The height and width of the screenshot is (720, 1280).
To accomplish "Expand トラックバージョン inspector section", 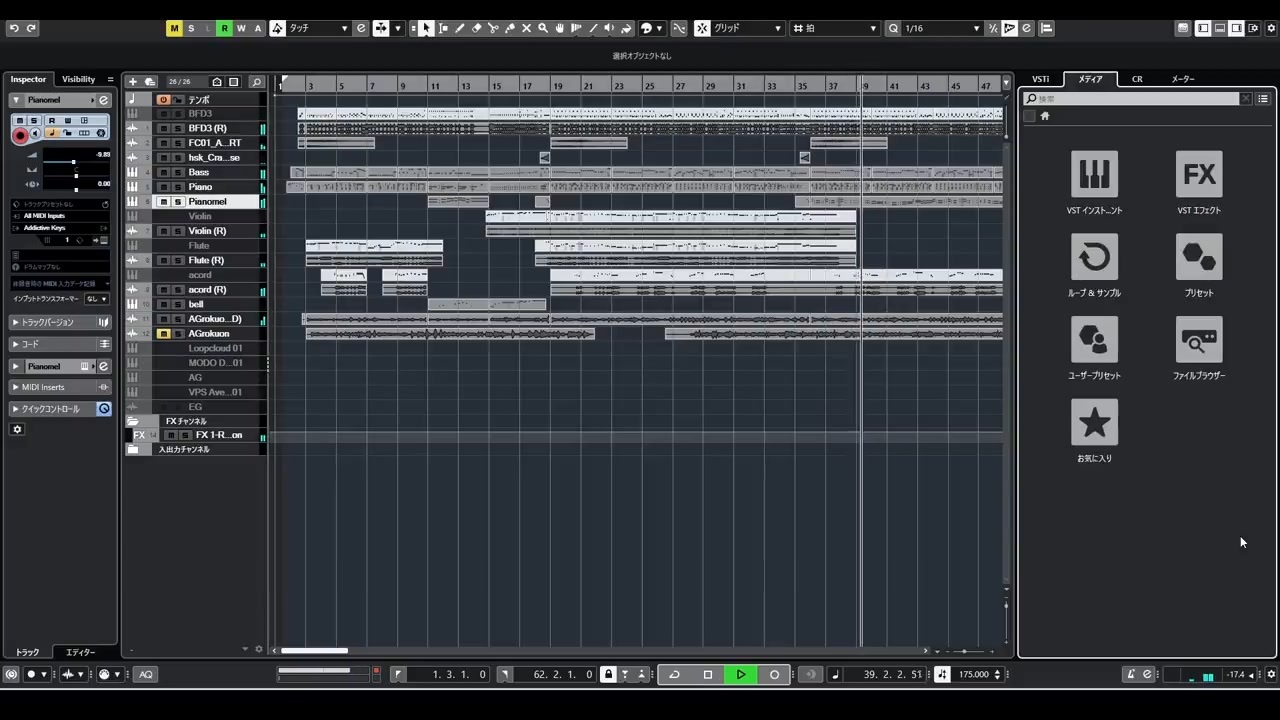I will pos(60,322).
